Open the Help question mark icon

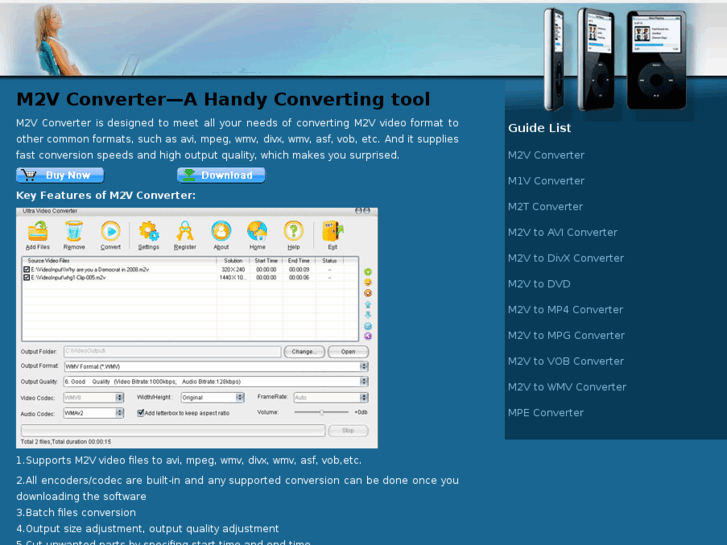[x=293, y=231]
